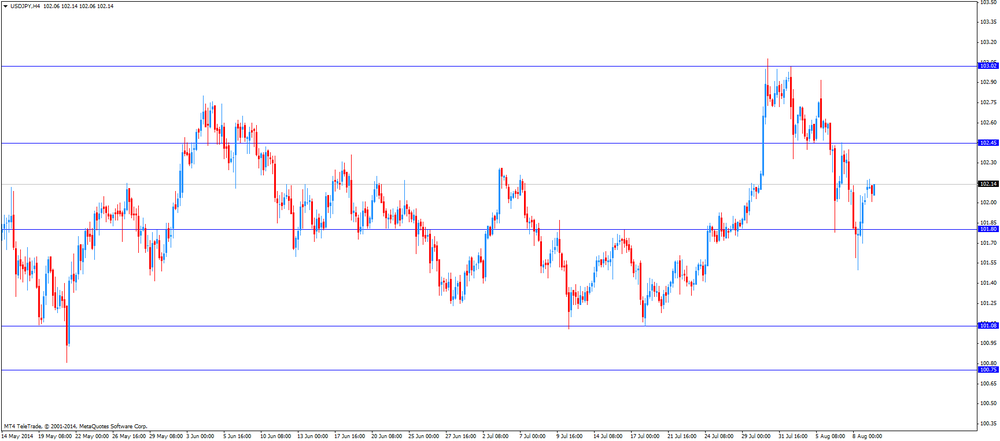The height and width of the screenshot is (441, 1000).
Task: Select the 100.75 horizontal line price tag
Action: 988,370
